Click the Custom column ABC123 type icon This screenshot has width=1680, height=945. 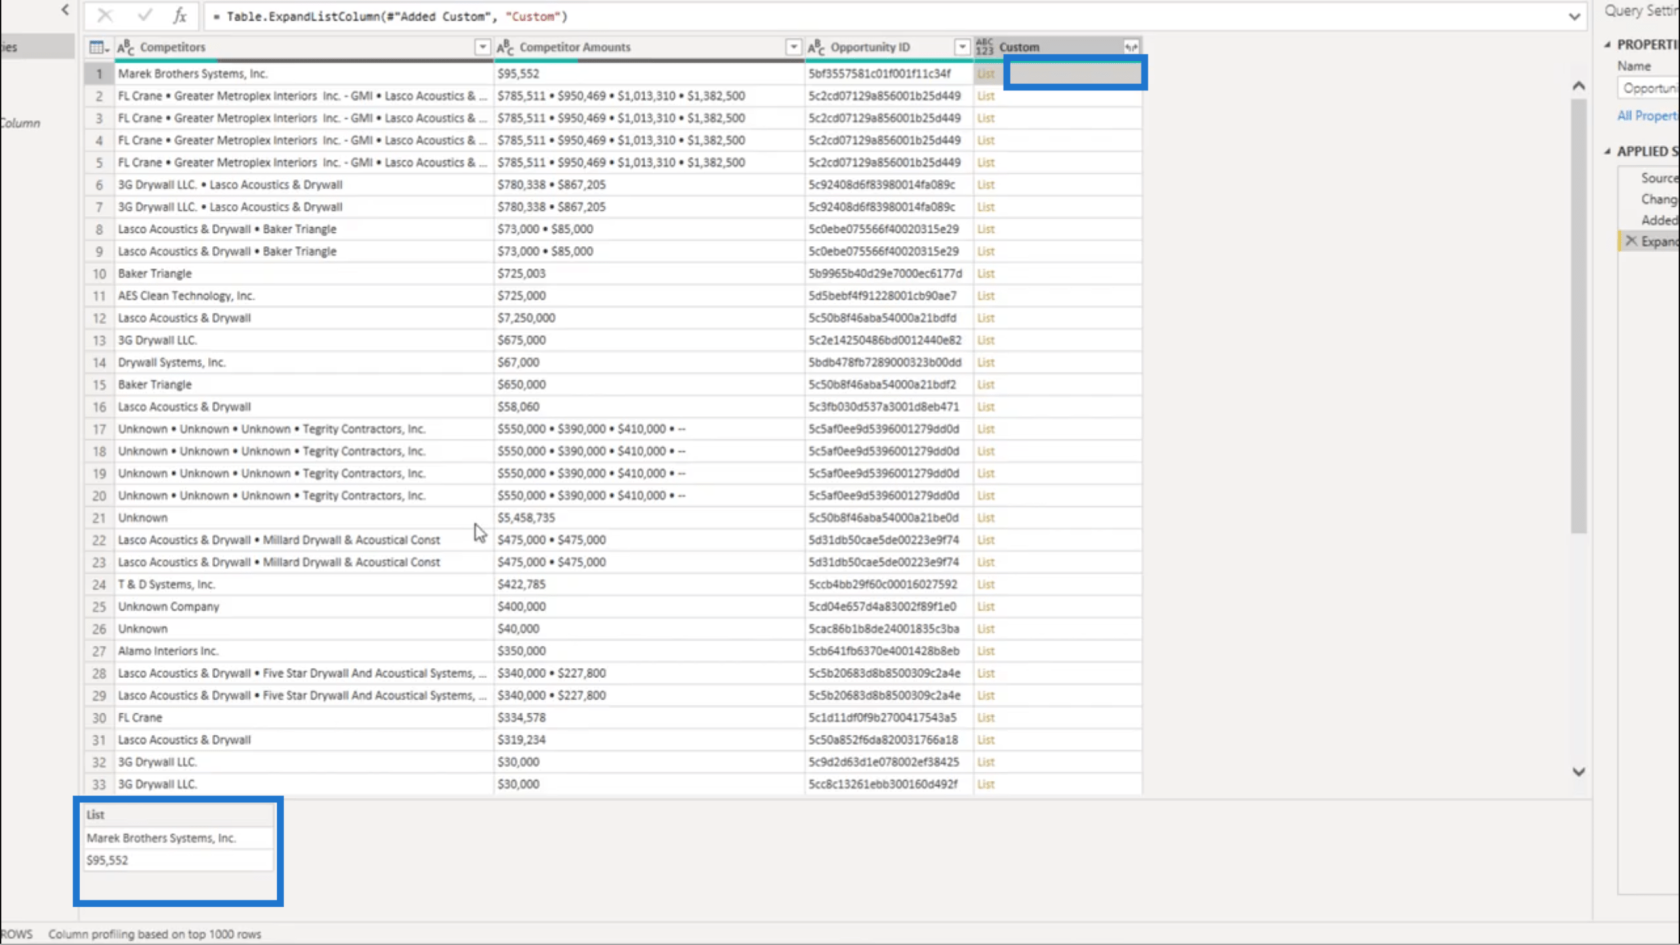click(985, 47)
